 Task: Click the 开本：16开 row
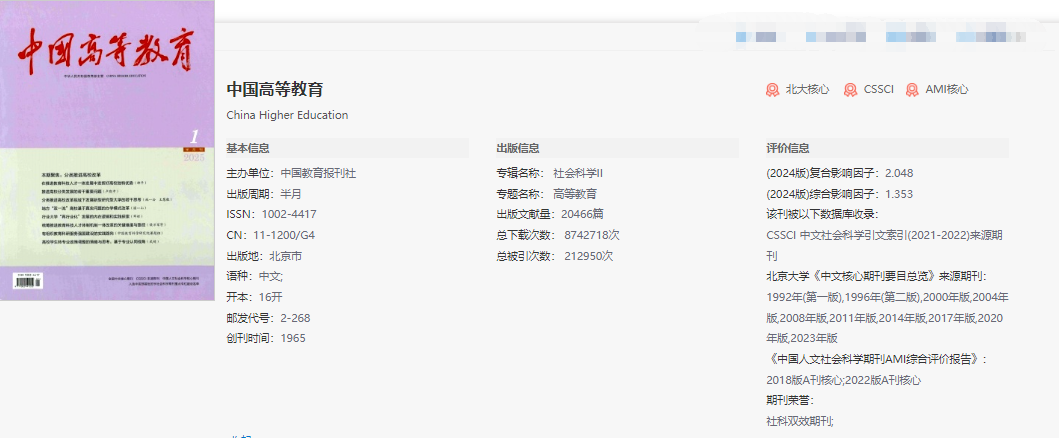(255, 297)
